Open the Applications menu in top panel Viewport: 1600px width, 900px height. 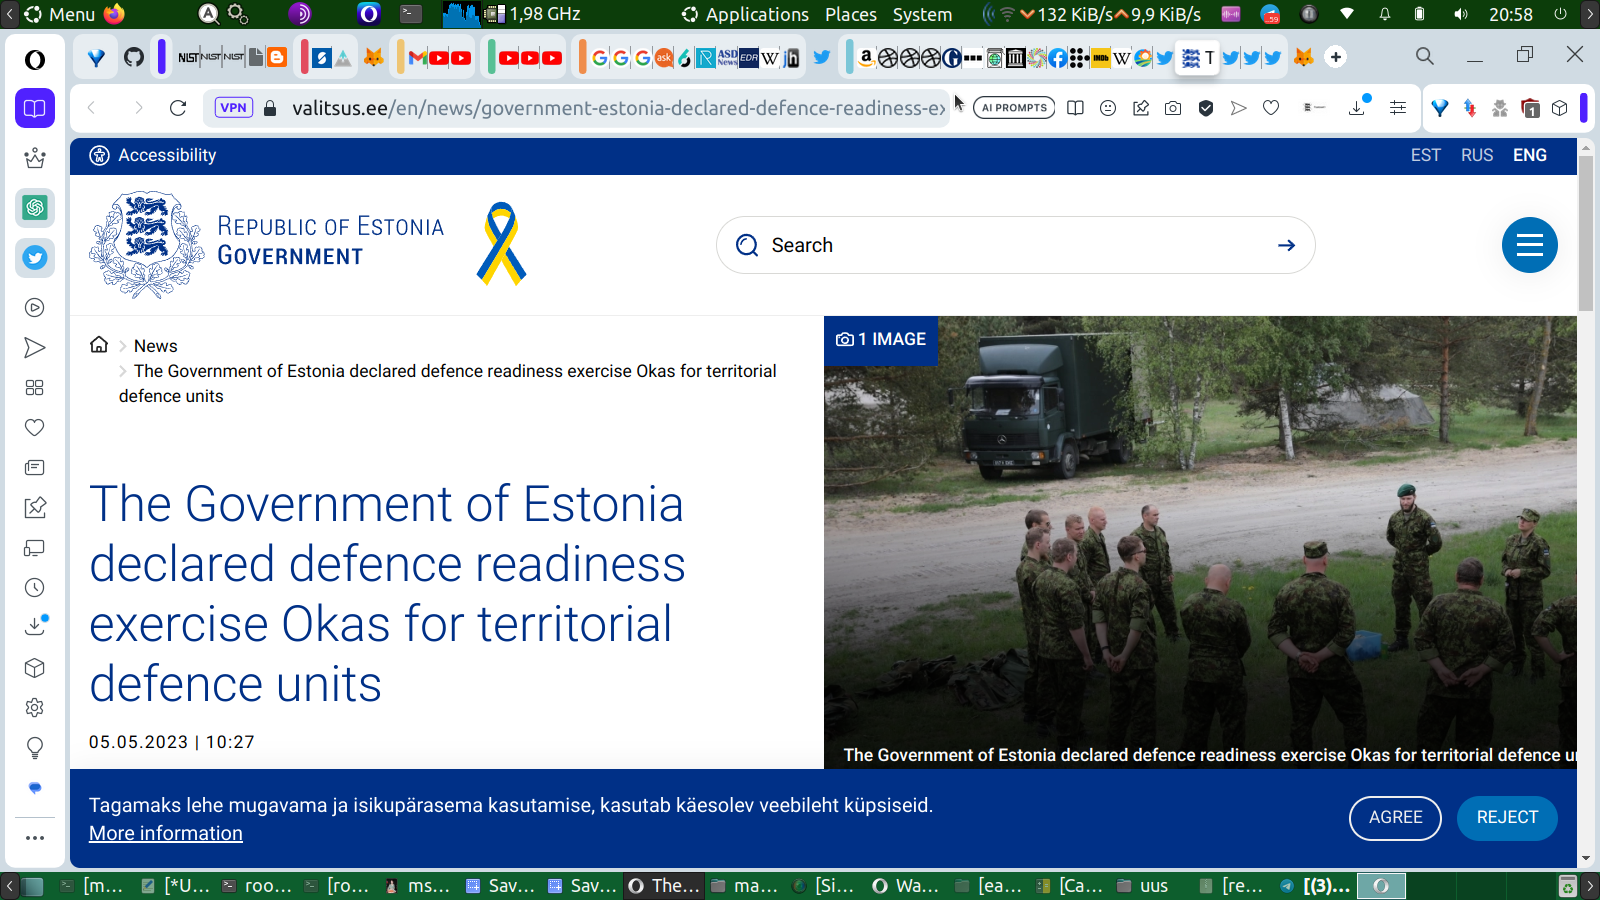756,14
